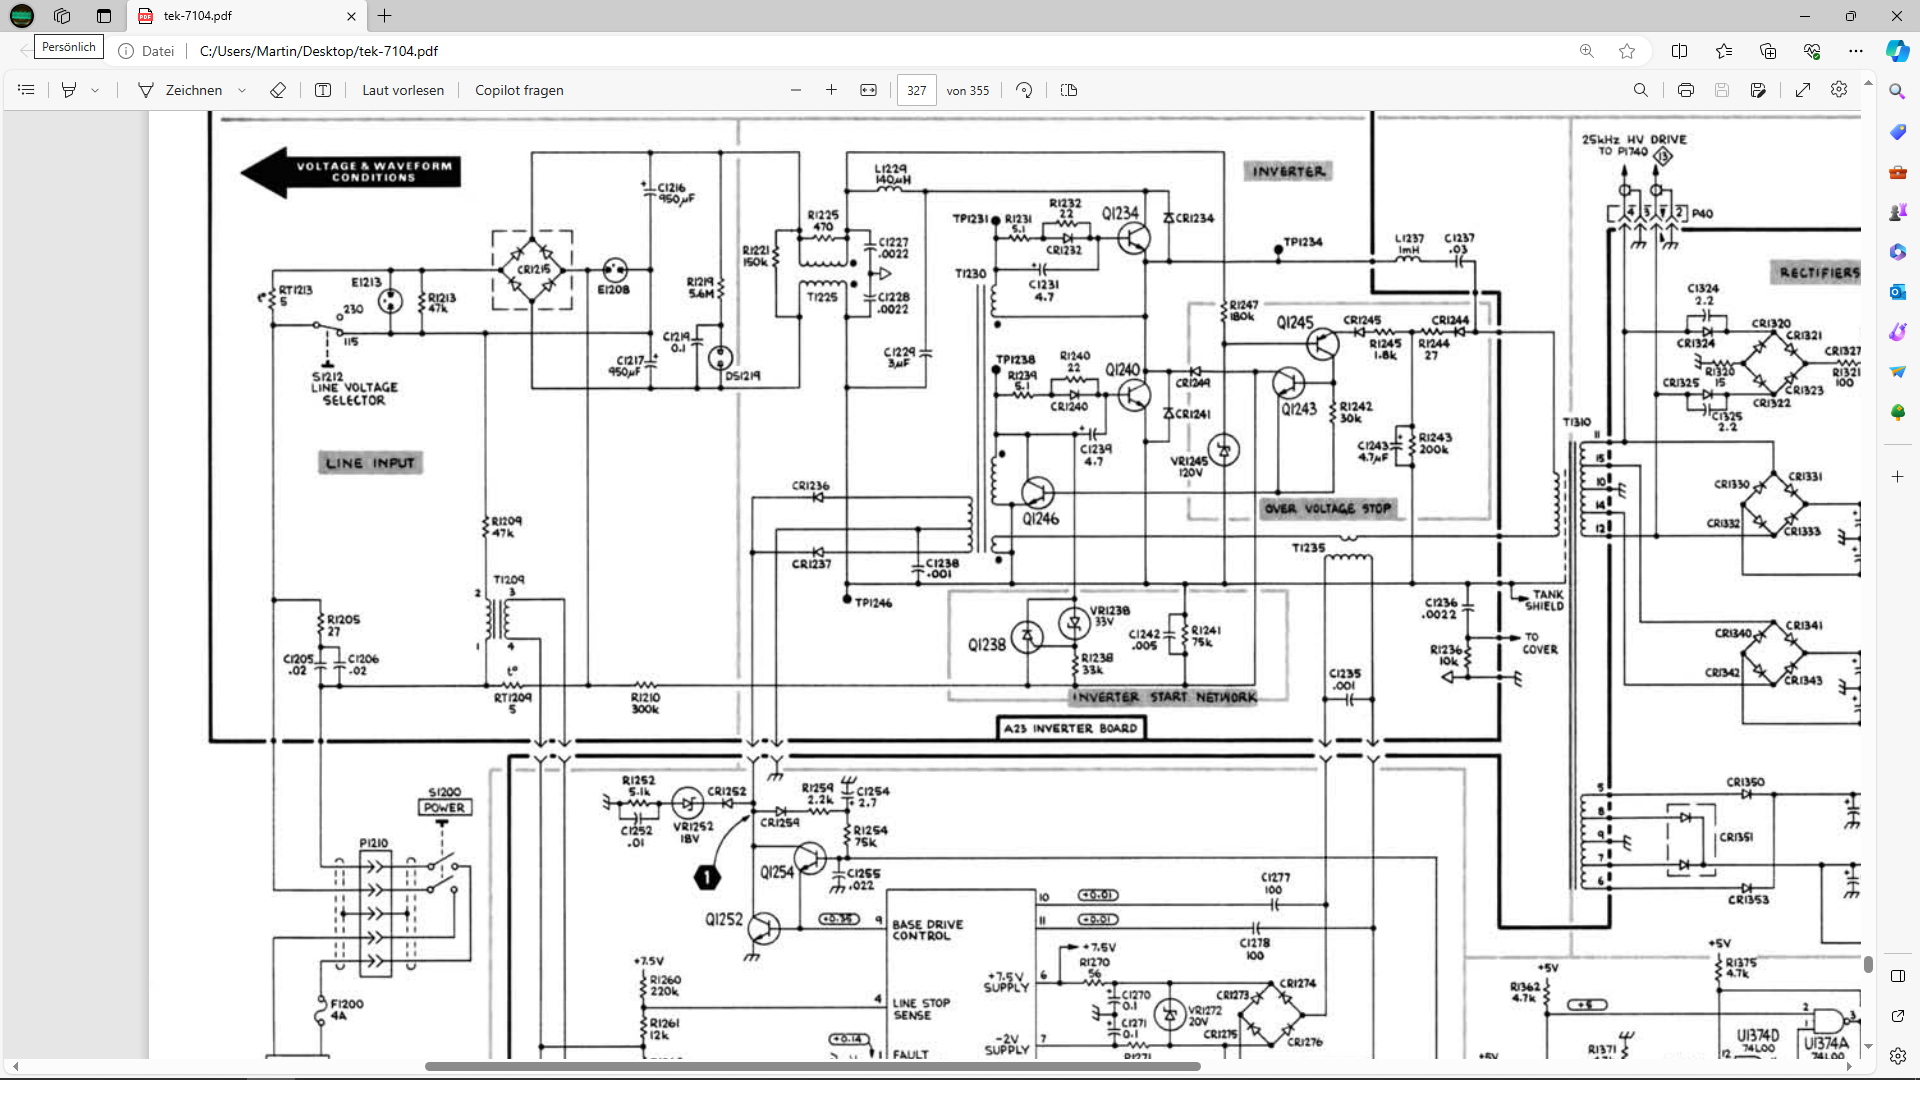Switch page view layout

tap(1069, 90)
